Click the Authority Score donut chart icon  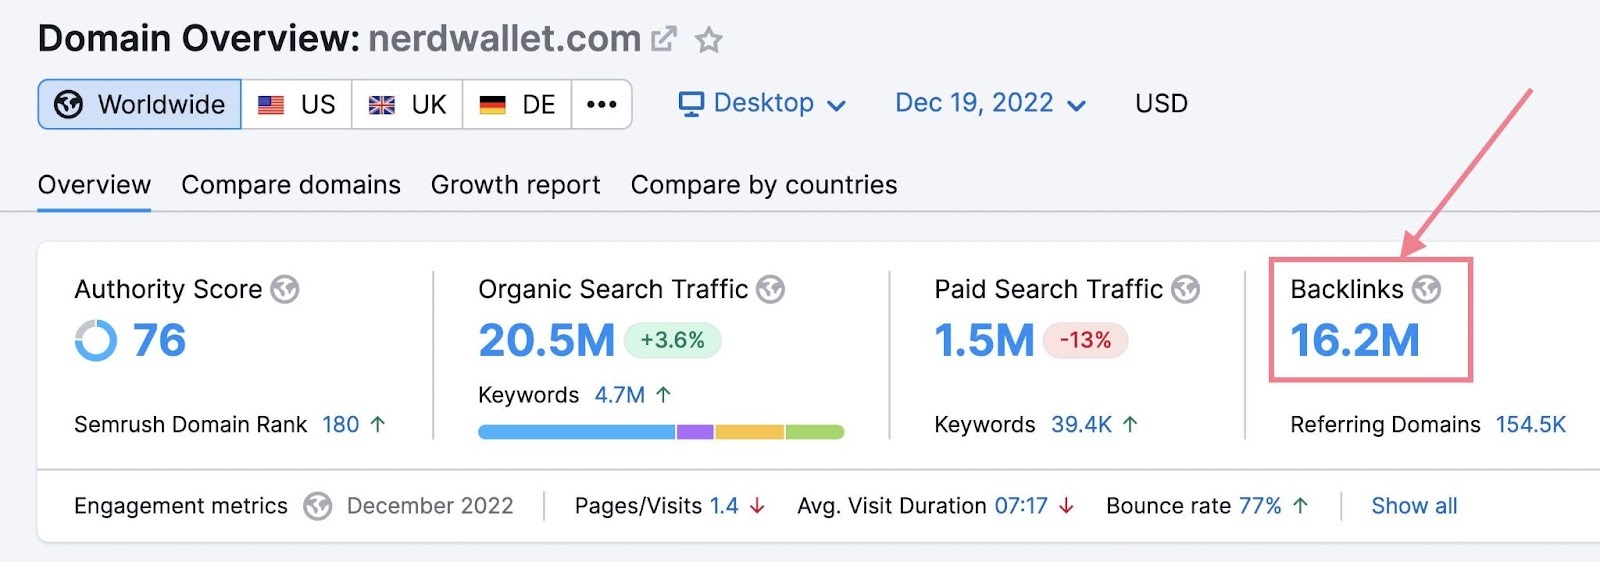[96, 341]
